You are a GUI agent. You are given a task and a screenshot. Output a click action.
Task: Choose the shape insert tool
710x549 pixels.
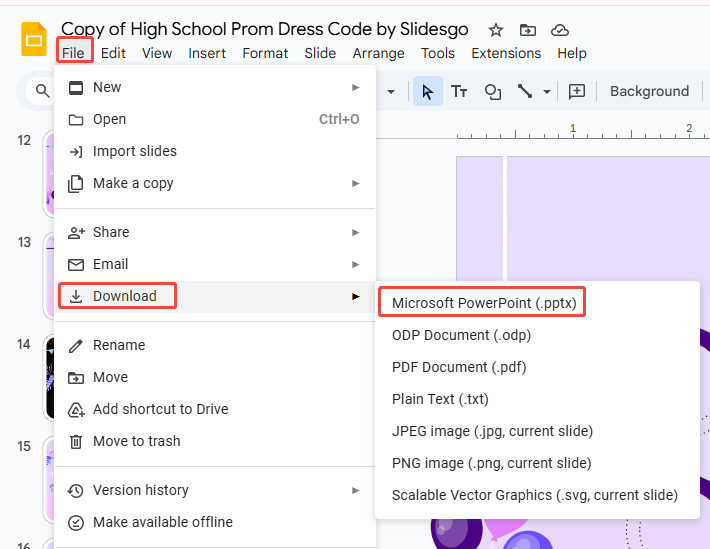[x=492, y=91]
